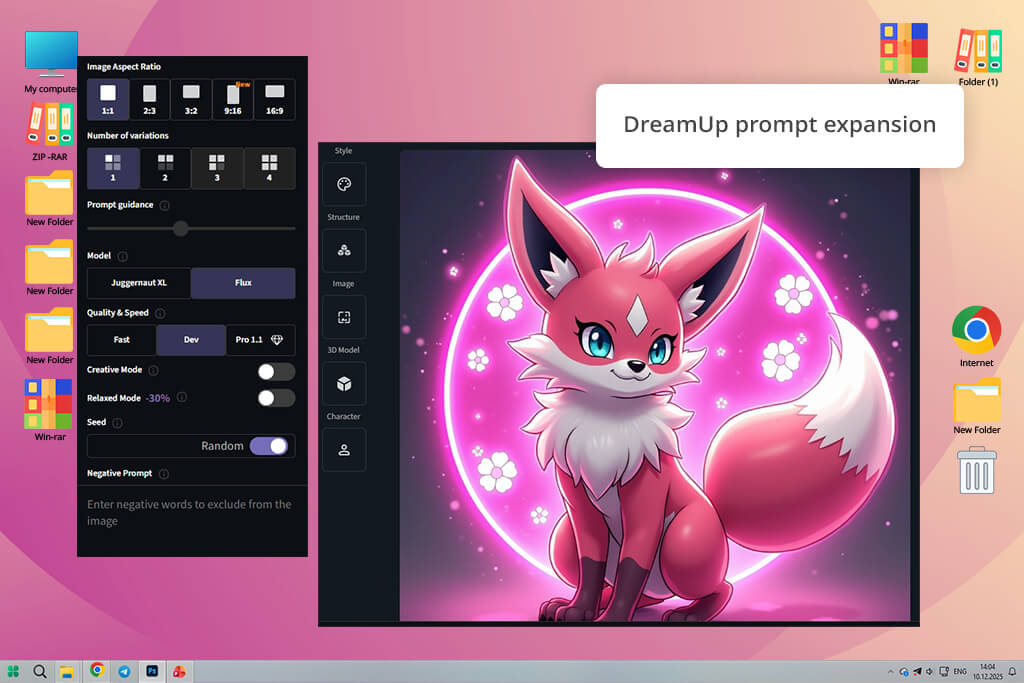The height and width of the screenshot is (683, 1024).
Task: Click the 'DreamUp prompt expansion' caption
Action: click(780, 124)
